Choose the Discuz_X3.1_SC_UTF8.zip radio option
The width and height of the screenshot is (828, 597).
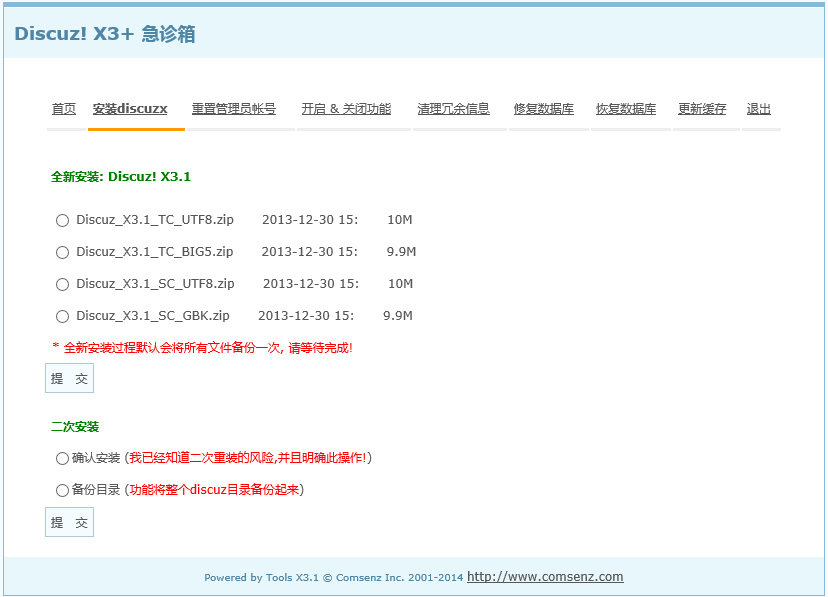tap(62, 285)
